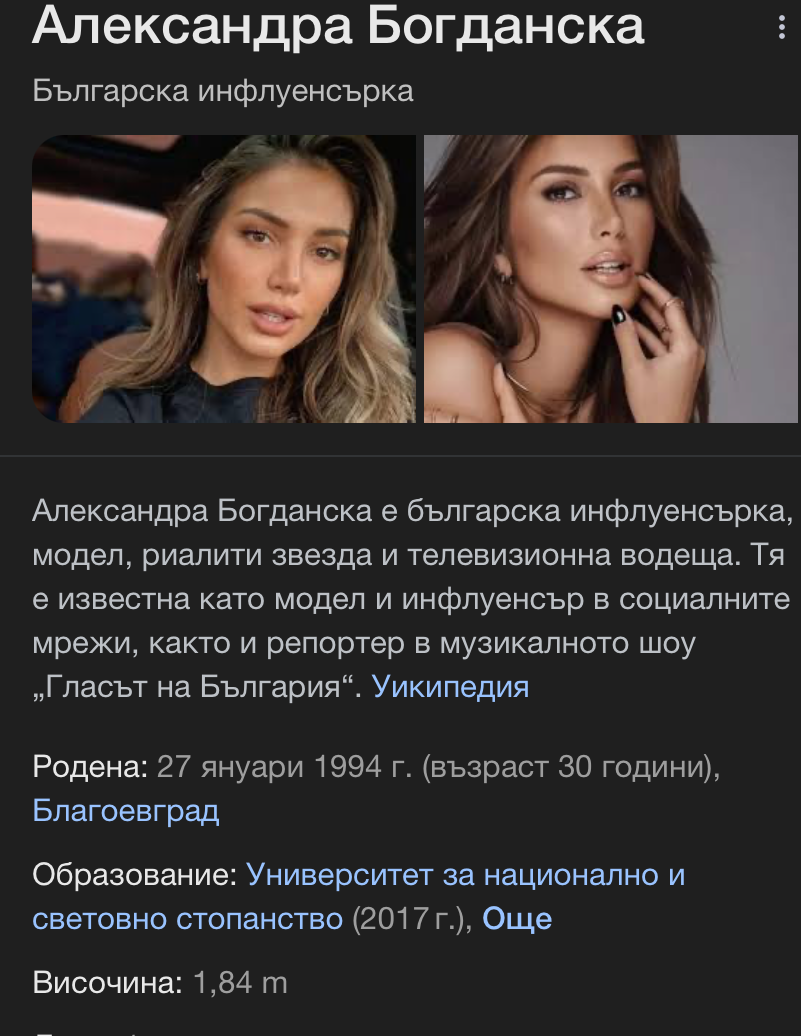Open Университет за национално и световно стопанство link

coord(359,897)
